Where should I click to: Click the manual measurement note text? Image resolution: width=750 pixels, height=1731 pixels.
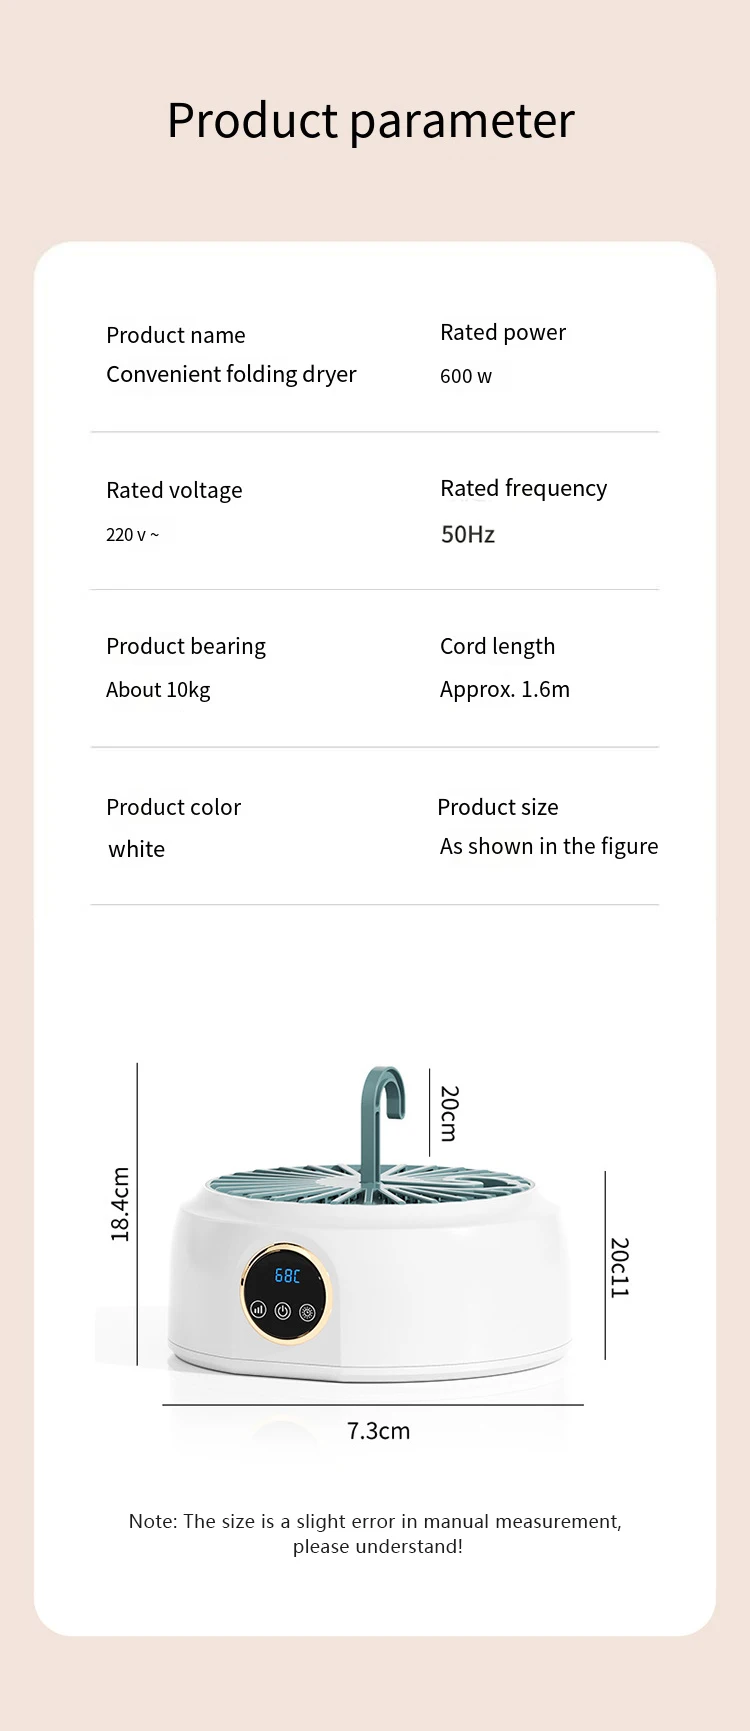tap(375, 1533)
